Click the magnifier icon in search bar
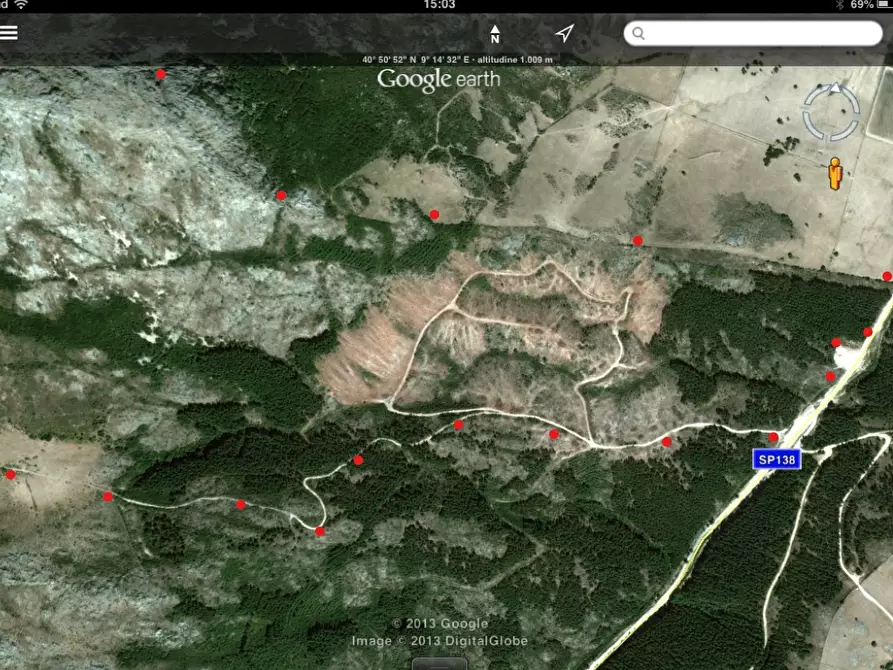Screen dimensions: 893x670 (639, 34)
